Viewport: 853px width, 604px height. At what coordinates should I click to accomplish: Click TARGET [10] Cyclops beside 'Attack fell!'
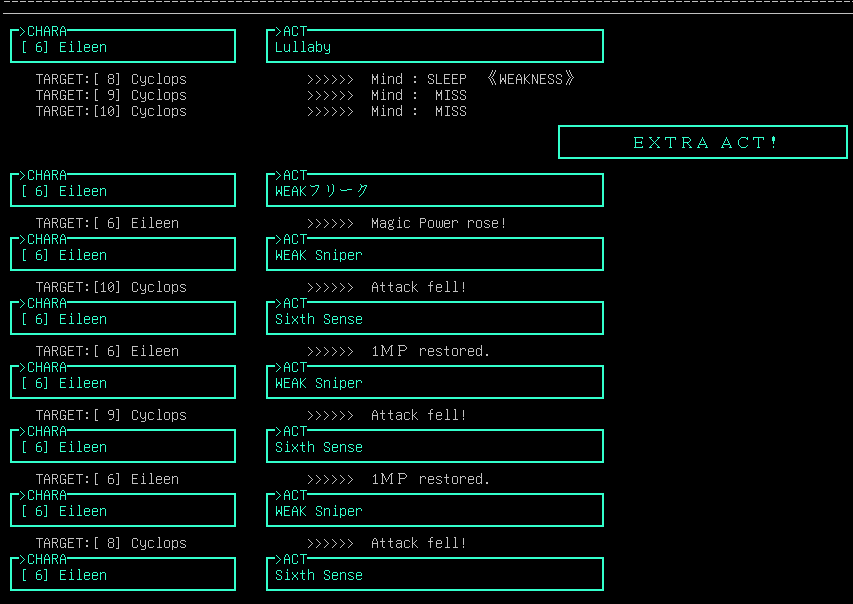tap(111, 287)
